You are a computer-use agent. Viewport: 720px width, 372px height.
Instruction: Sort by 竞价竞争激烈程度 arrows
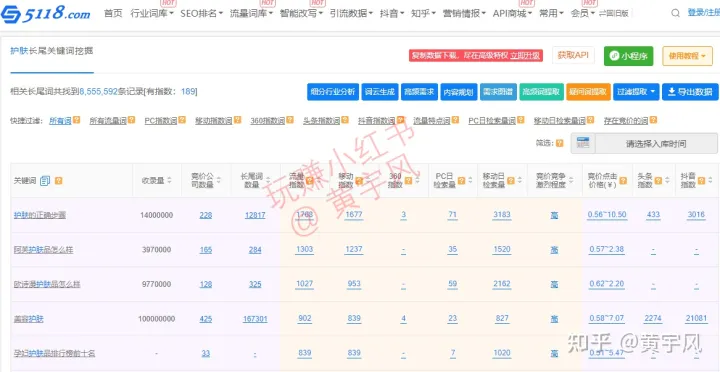571,180
